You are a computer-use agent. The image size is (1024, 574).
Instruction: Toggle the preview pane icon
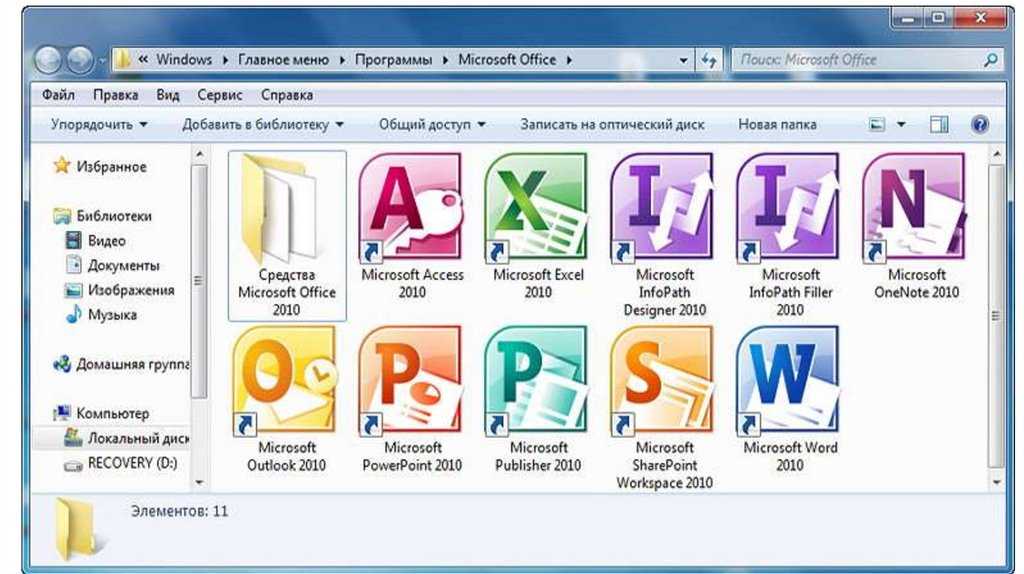coord(939,124)
